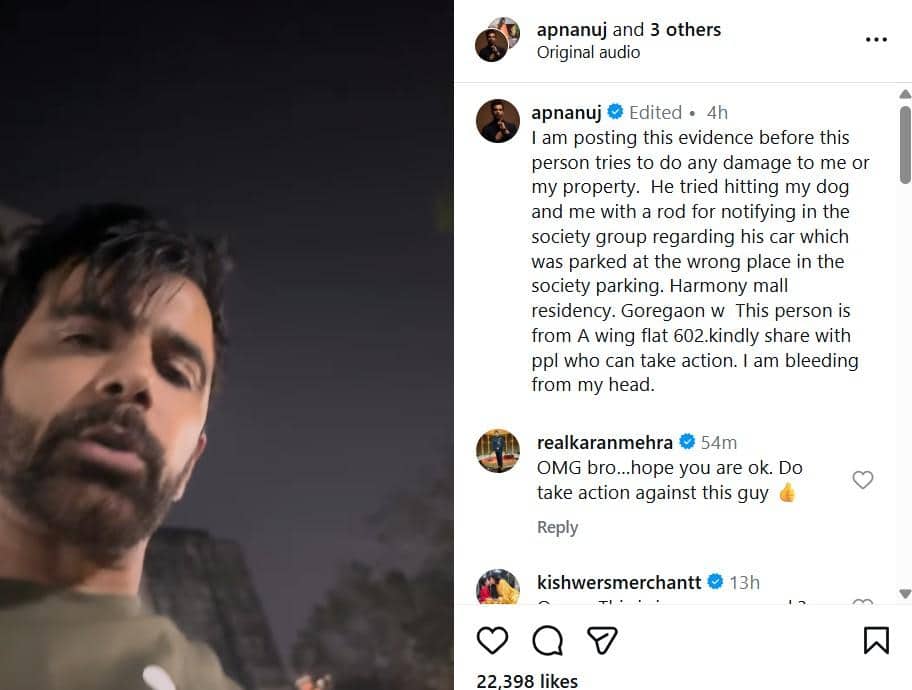Screen dimensions: 912x690
Task: Like realkaranmehra's comment
Action: [x=862, y=480]
